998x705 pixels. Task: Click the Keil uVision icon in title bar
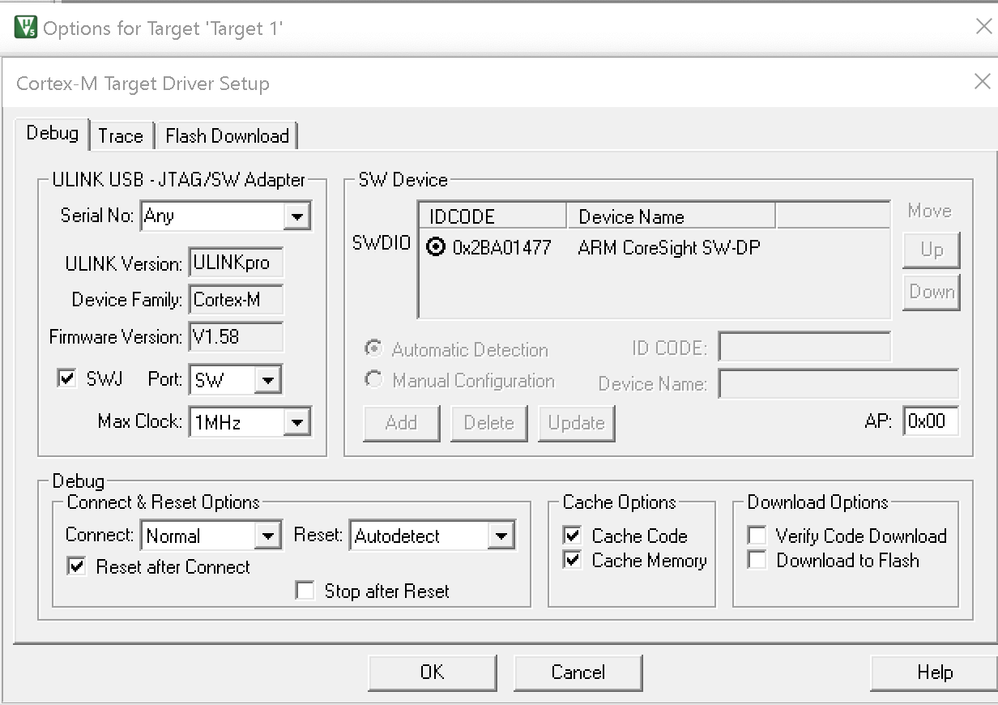pos(25,27)
